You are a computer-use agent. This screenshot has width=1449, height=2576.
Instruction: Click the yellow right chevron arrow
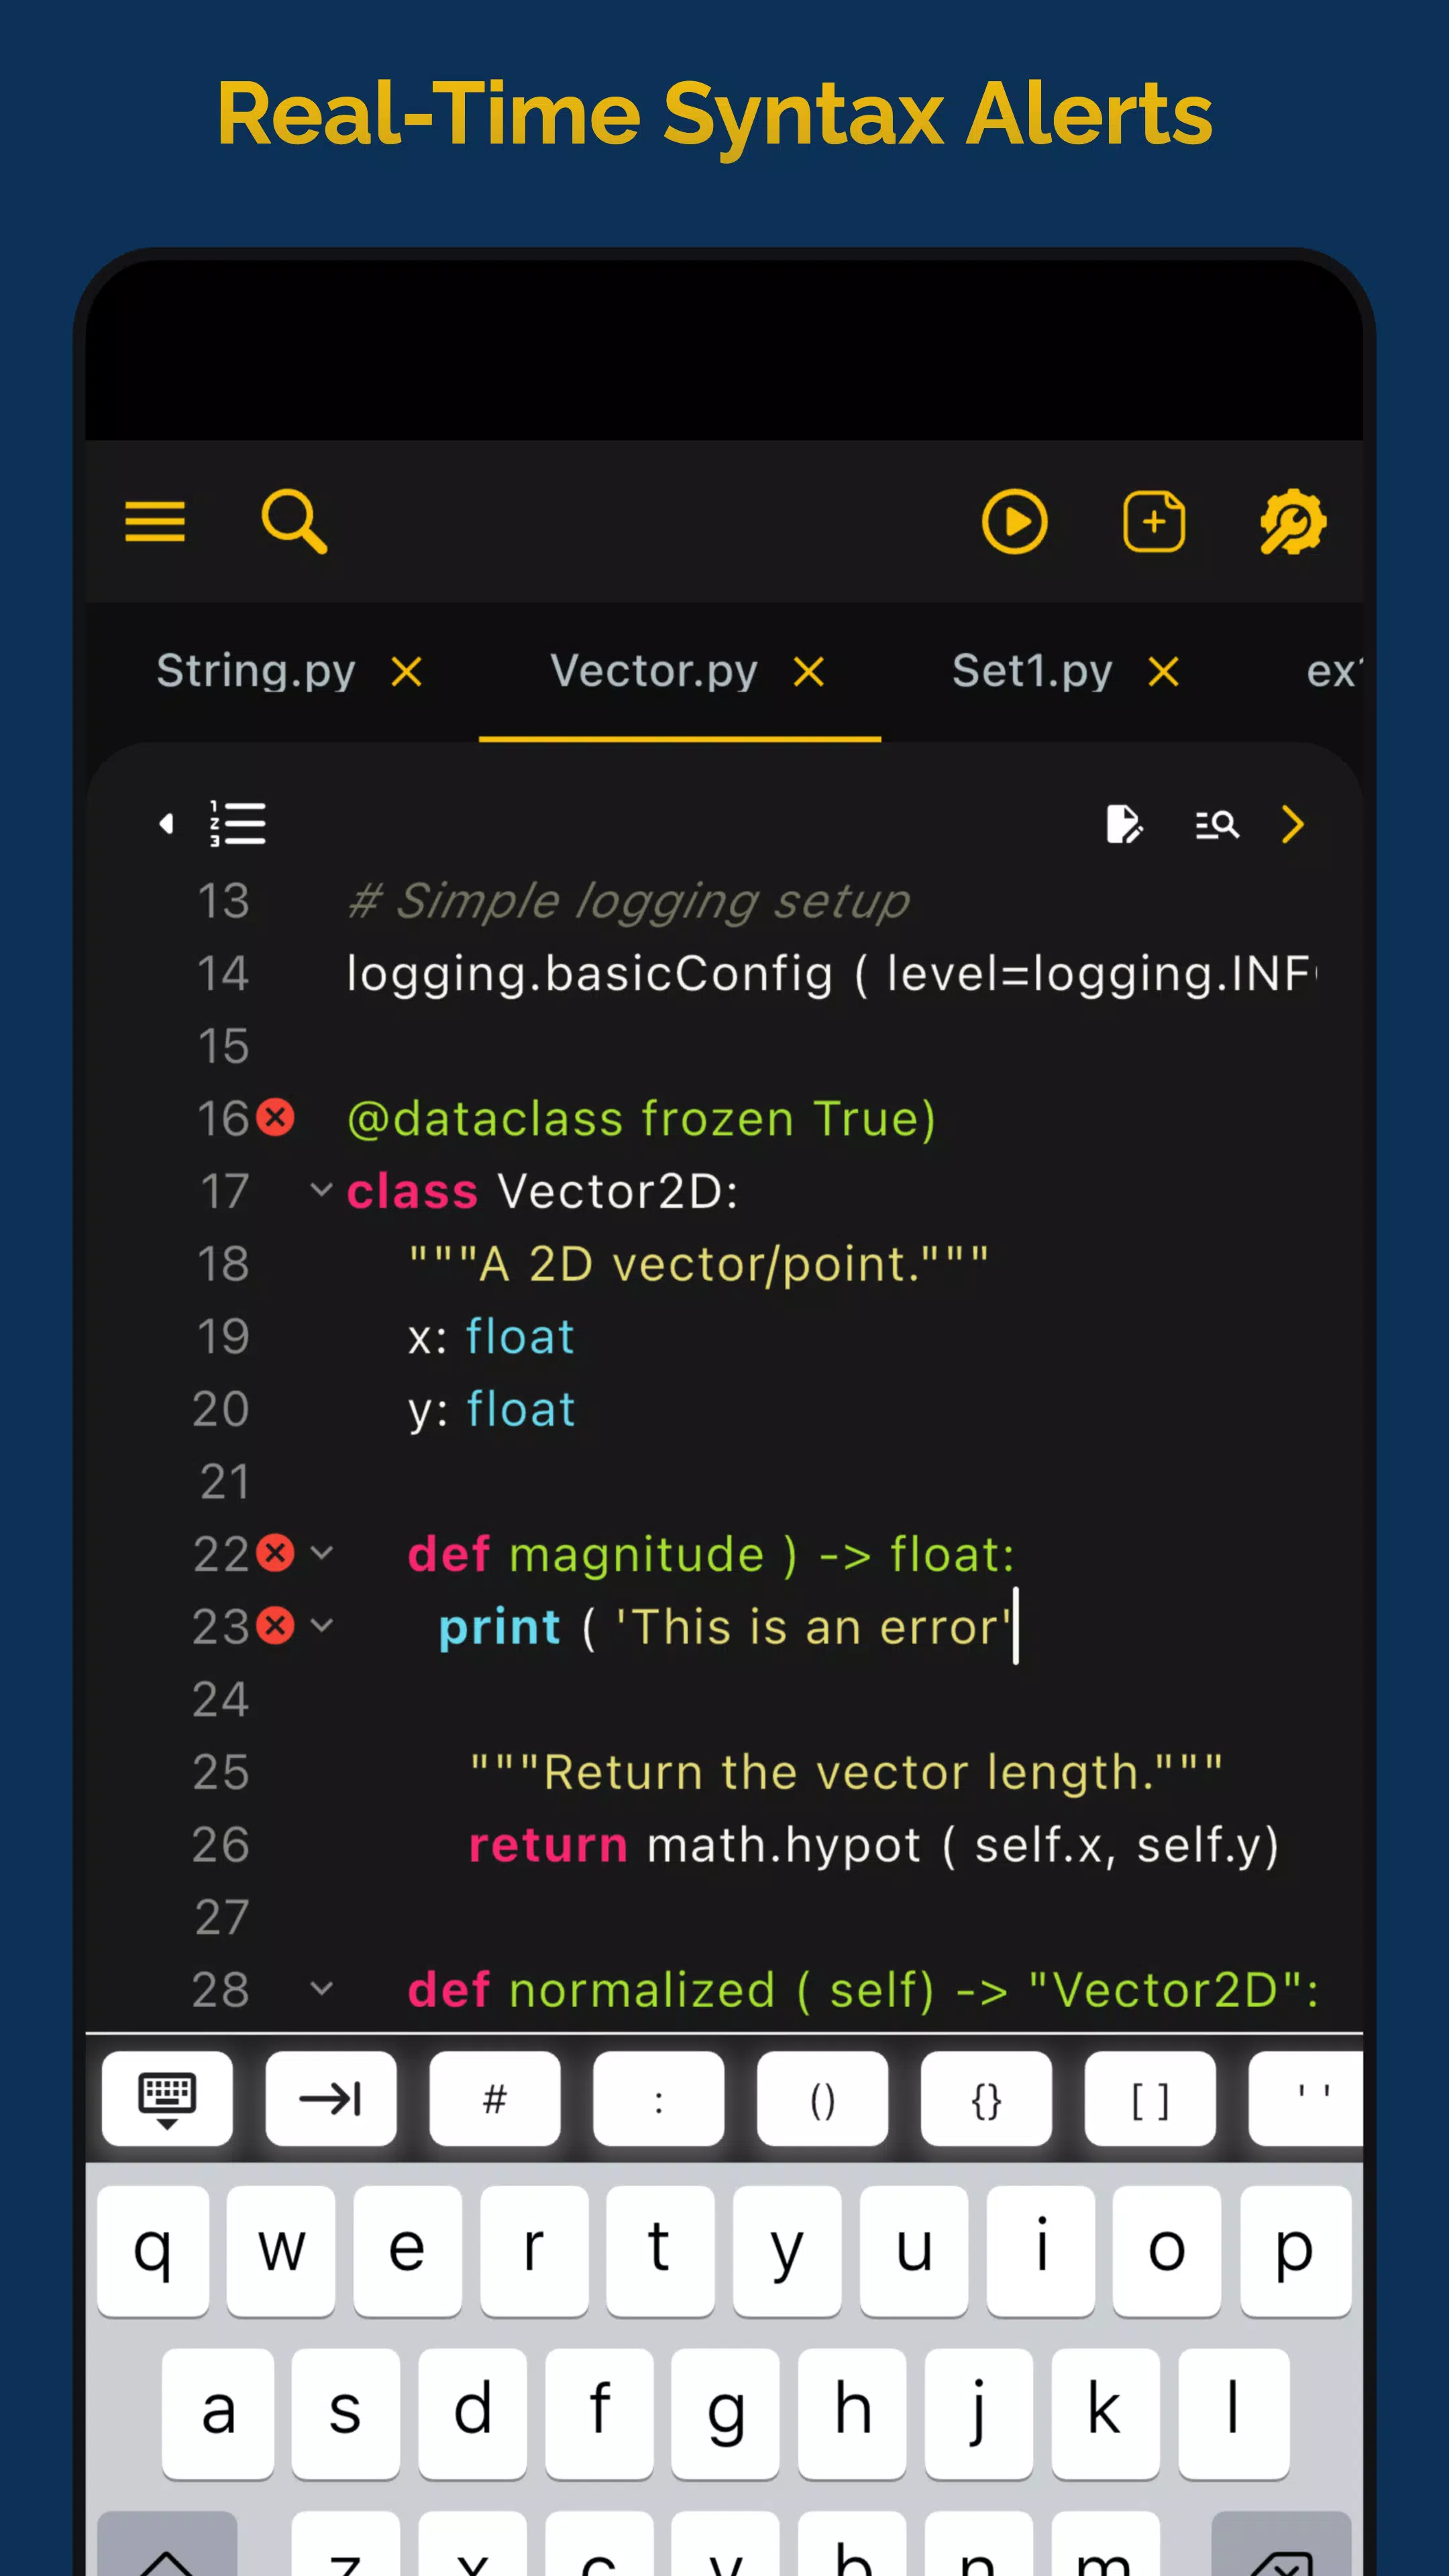(1293, 825)
